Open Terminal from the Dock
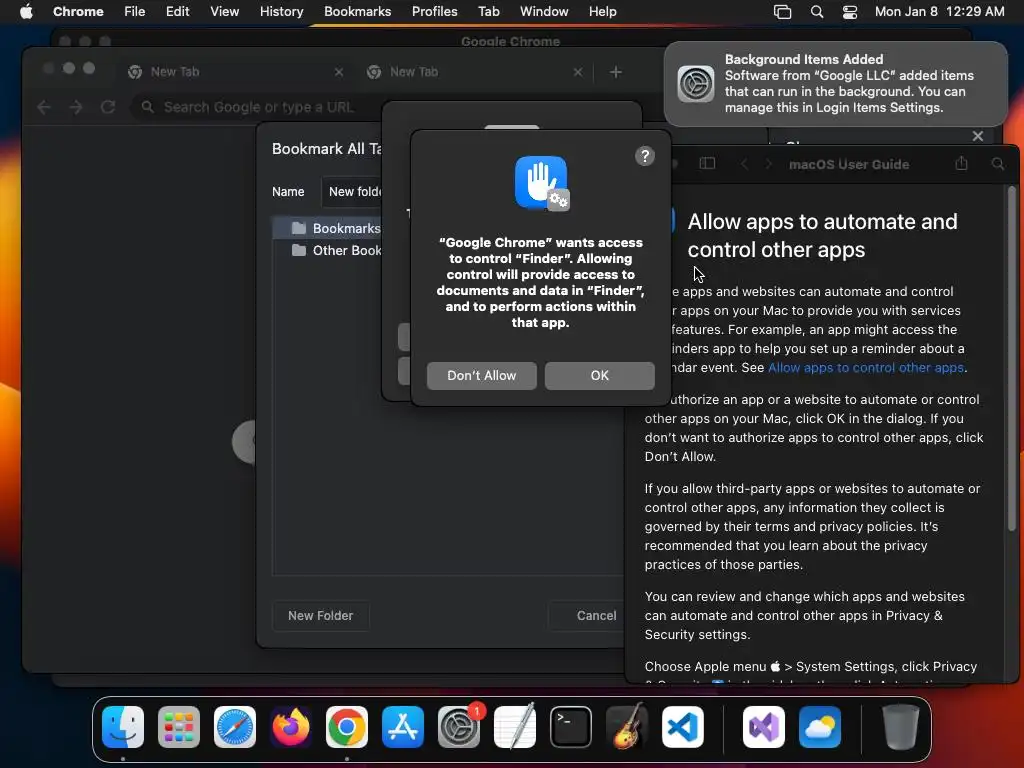Screen dimensions: 1024x768 (x=571, y=727)
